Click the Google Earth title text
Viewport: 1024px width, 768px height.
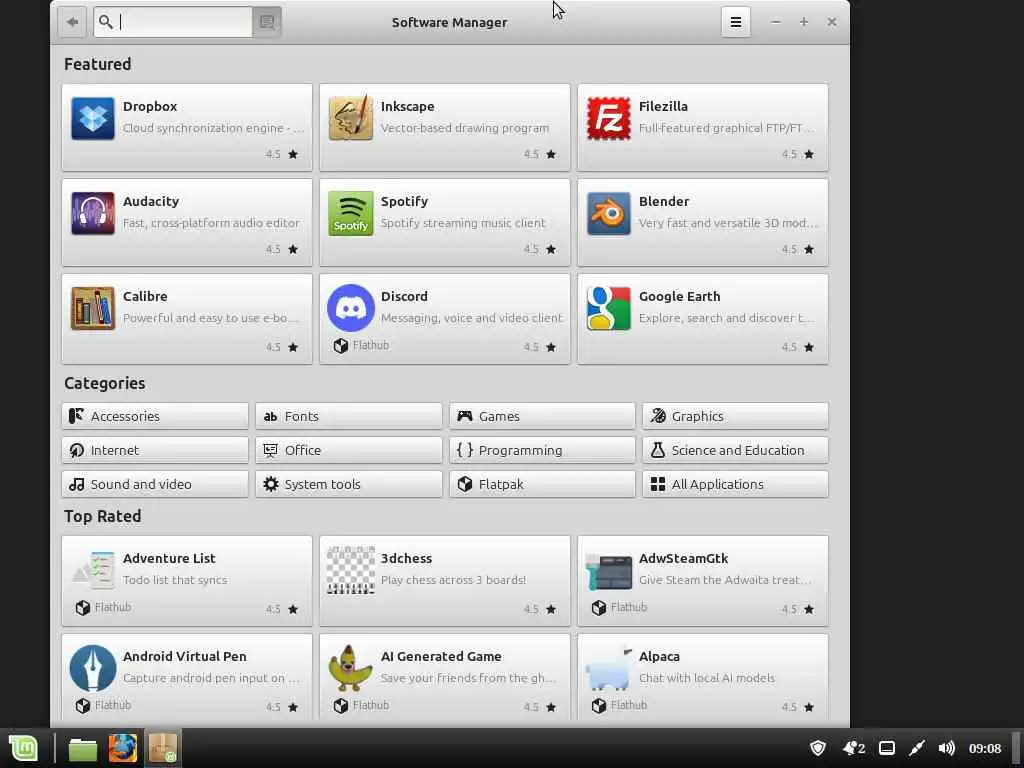point(680,296)
